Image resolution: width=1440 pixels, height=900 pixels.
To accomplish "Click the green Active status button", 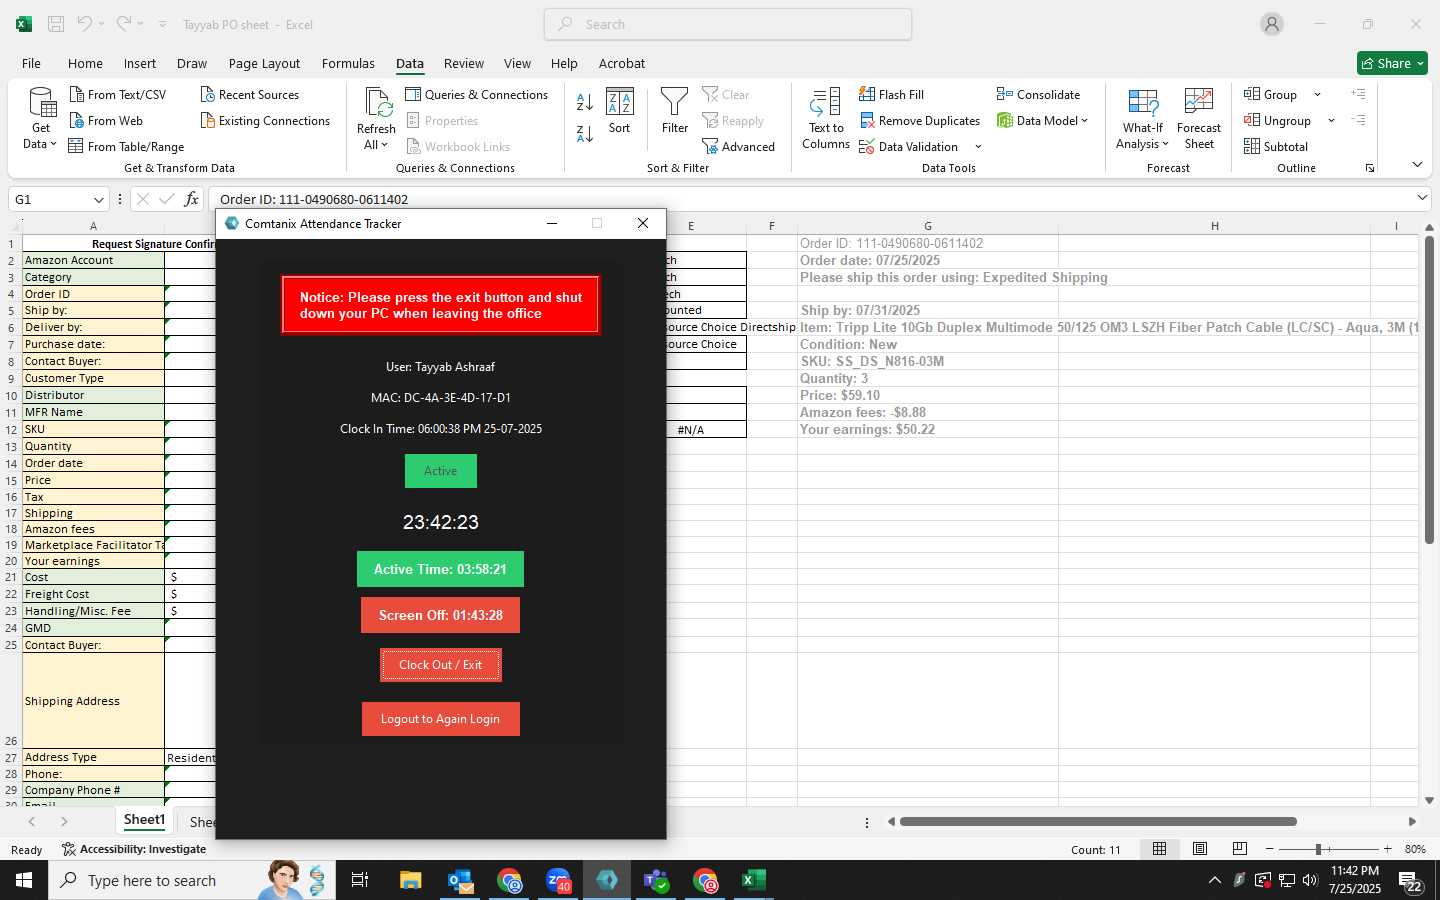I will pos(440,471).
